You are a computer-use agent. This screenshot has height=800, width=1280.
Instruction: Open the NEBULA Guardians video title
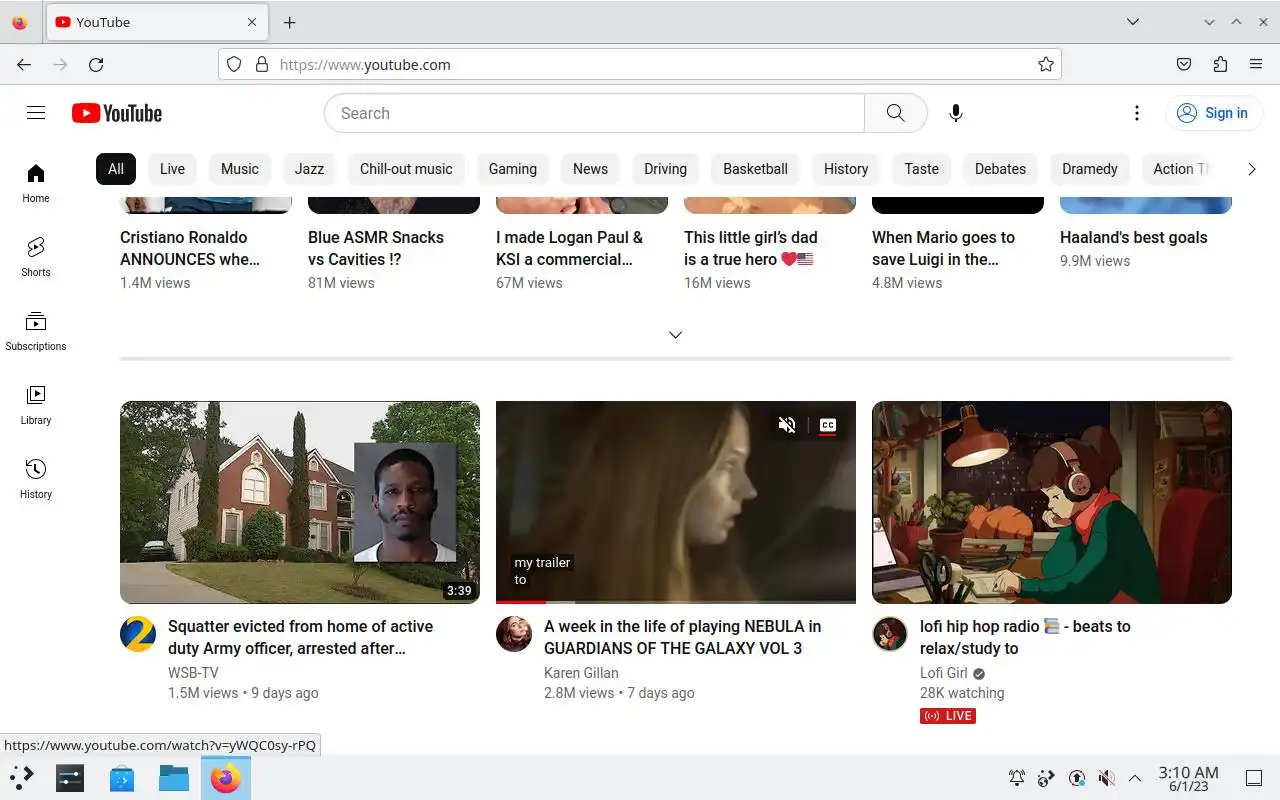[682, 637]
